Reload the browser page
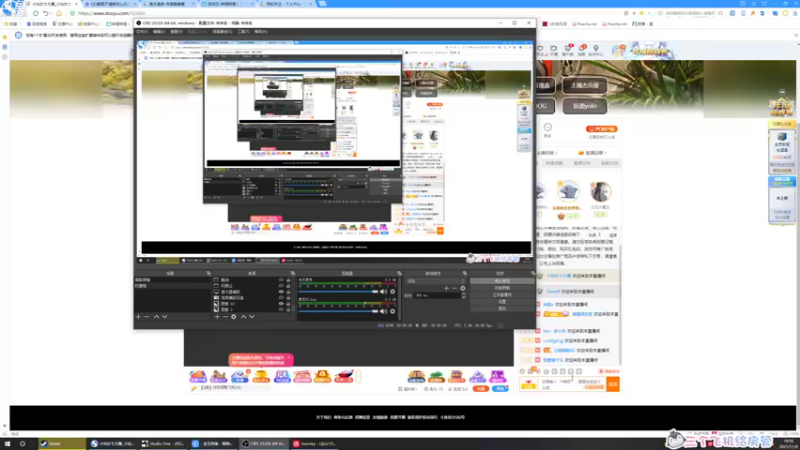This screenshot has width=800, height=450. 36,13
